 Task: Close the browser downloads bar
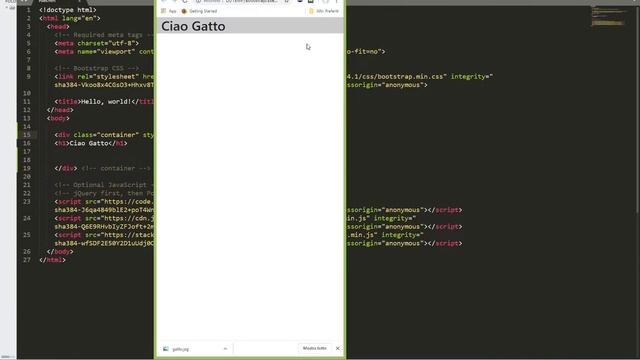pos(338,348)
